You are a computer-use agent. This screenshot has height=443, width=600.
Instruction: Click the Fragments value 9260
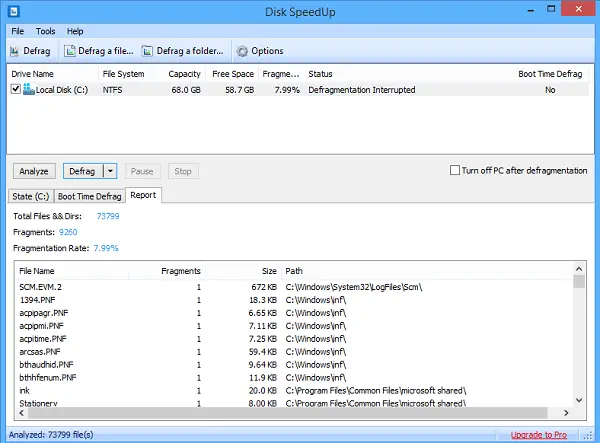(68, 232)
